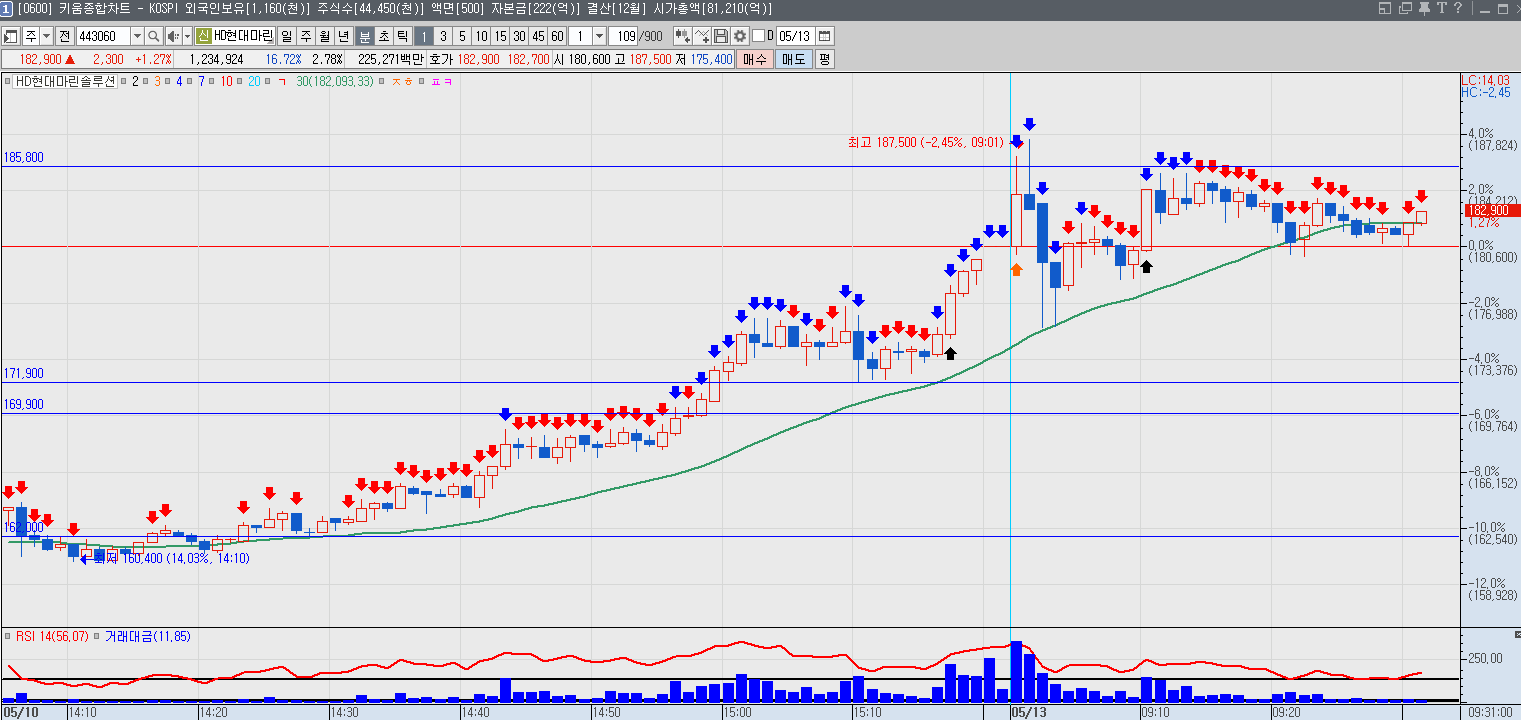Open the calendar date picker icon
Screen dimensions: 1521x720
824,36
